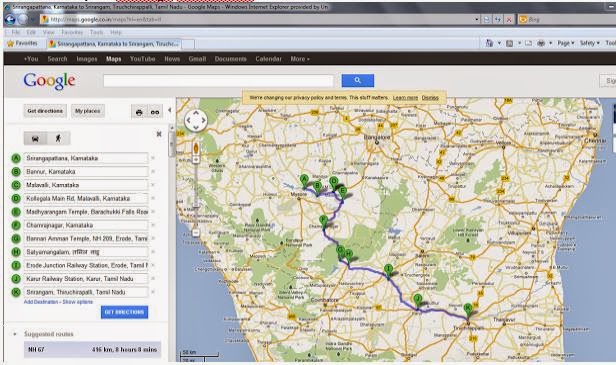Open the Tools menu in menu bar
Screen dimensions: 616x365
97,32
